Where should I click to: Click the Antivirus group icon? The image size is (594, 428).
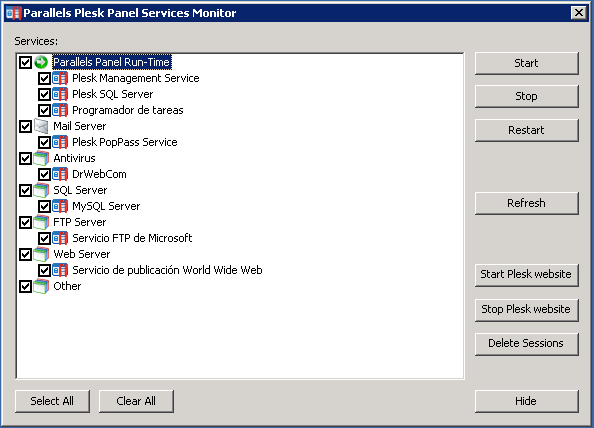click(x=41, y=158)
